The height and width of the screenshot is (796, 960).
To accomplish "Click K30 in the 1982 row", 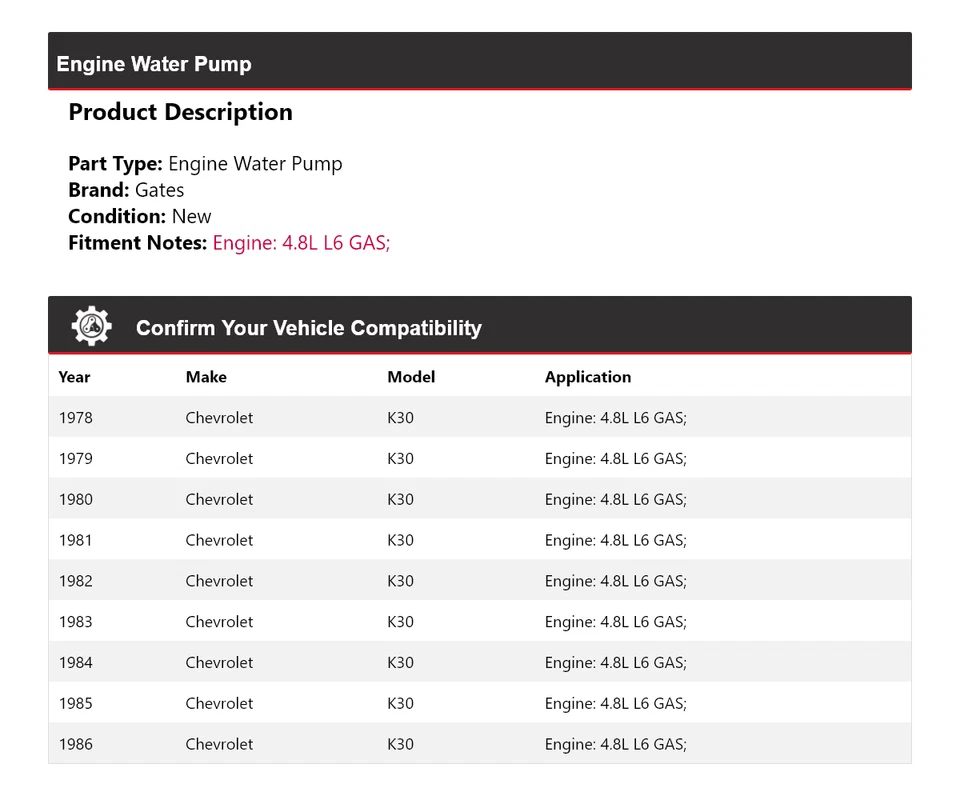I will pos(400,581).
